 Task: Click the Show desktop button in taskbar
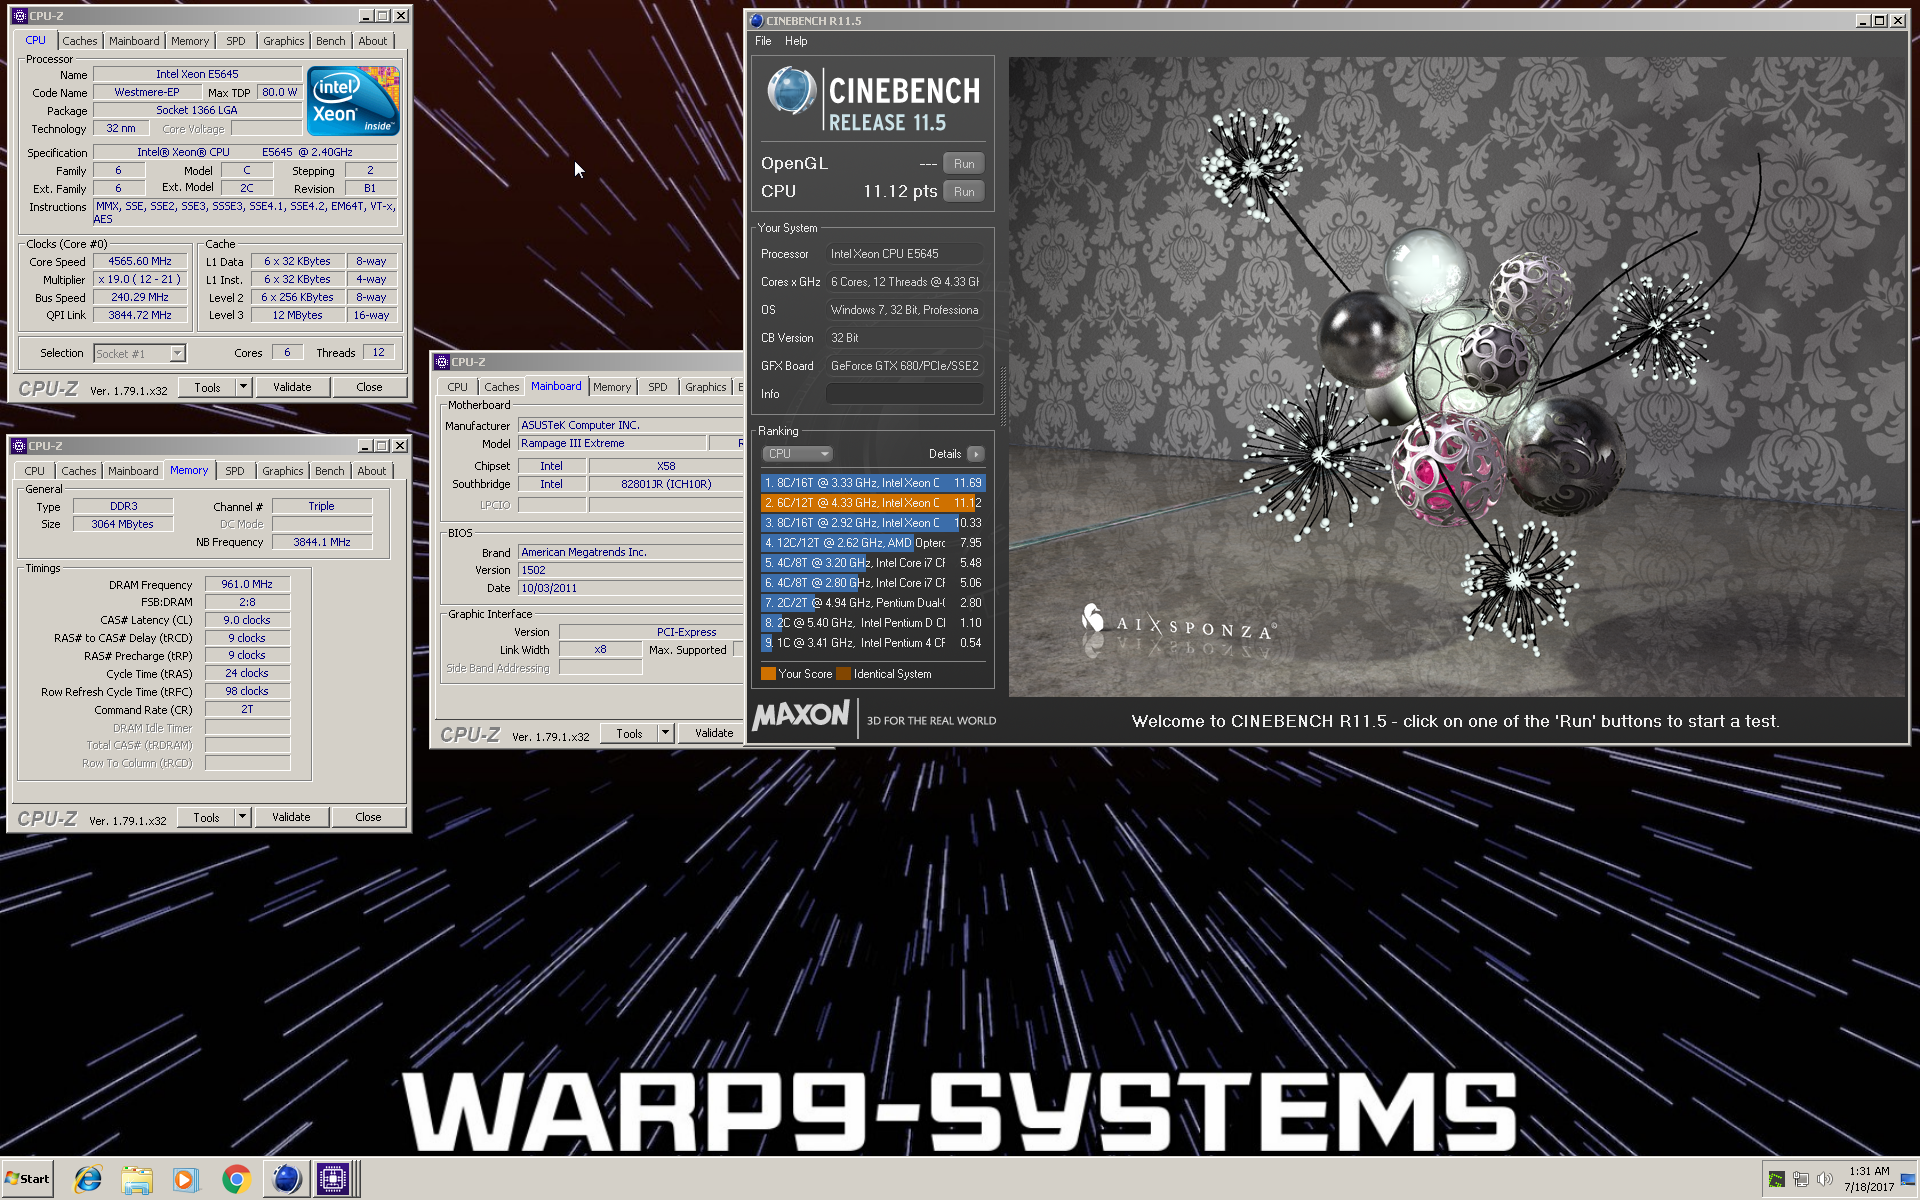(x=1908, y=1179)
